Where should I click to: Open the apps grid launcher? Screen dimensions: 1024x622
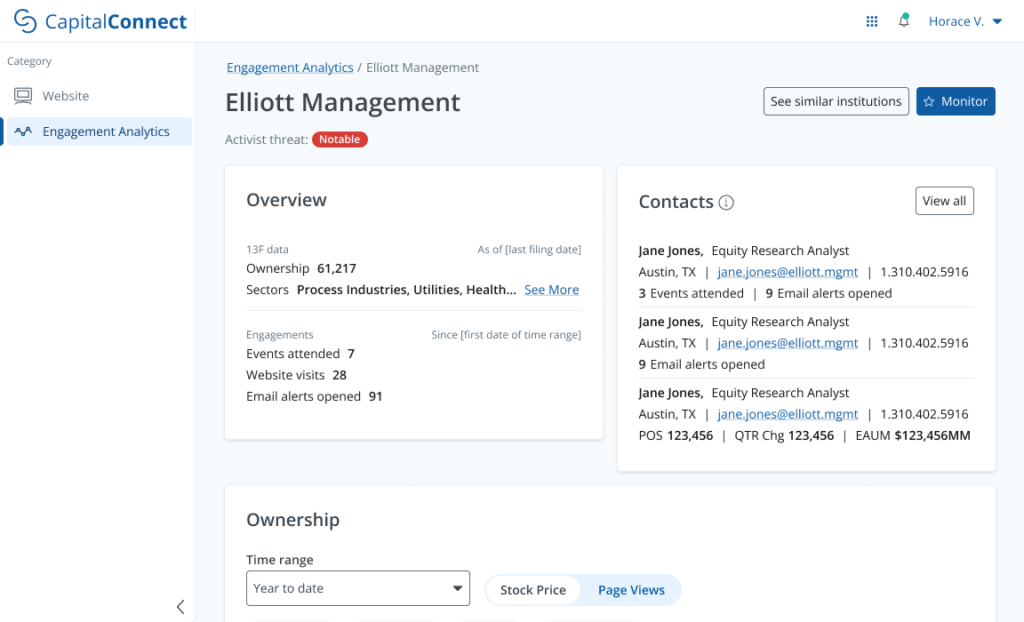(872, 21)
